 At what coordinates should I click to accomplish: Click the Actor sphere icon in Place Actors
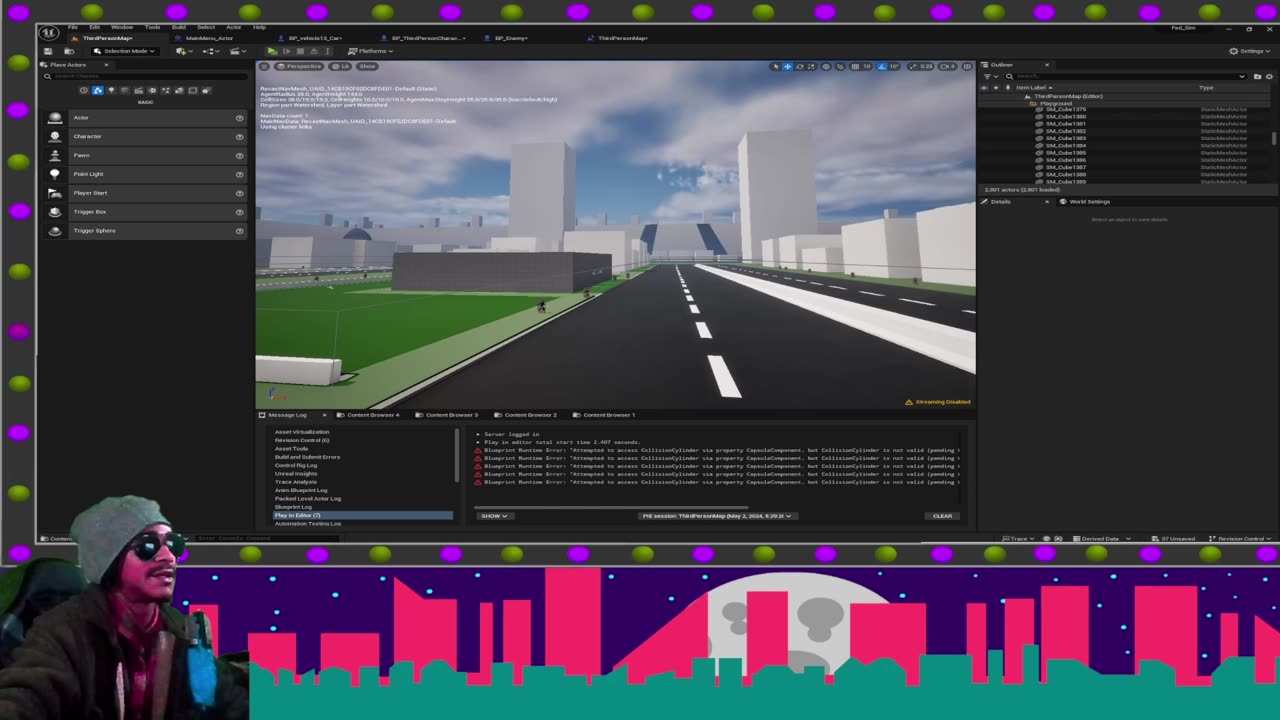(x=55, y=117)
